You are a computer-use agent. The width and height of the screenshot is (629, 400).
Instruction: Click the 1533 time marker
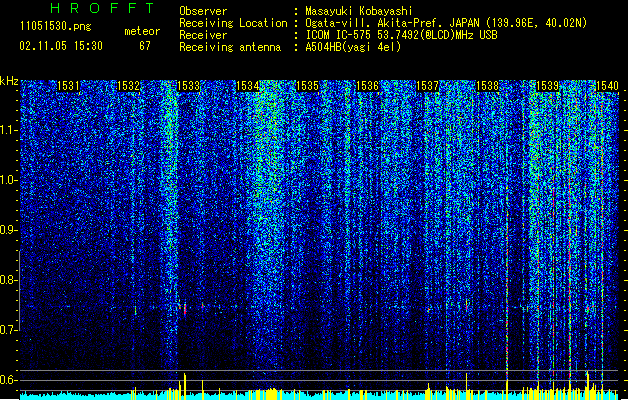188,86
